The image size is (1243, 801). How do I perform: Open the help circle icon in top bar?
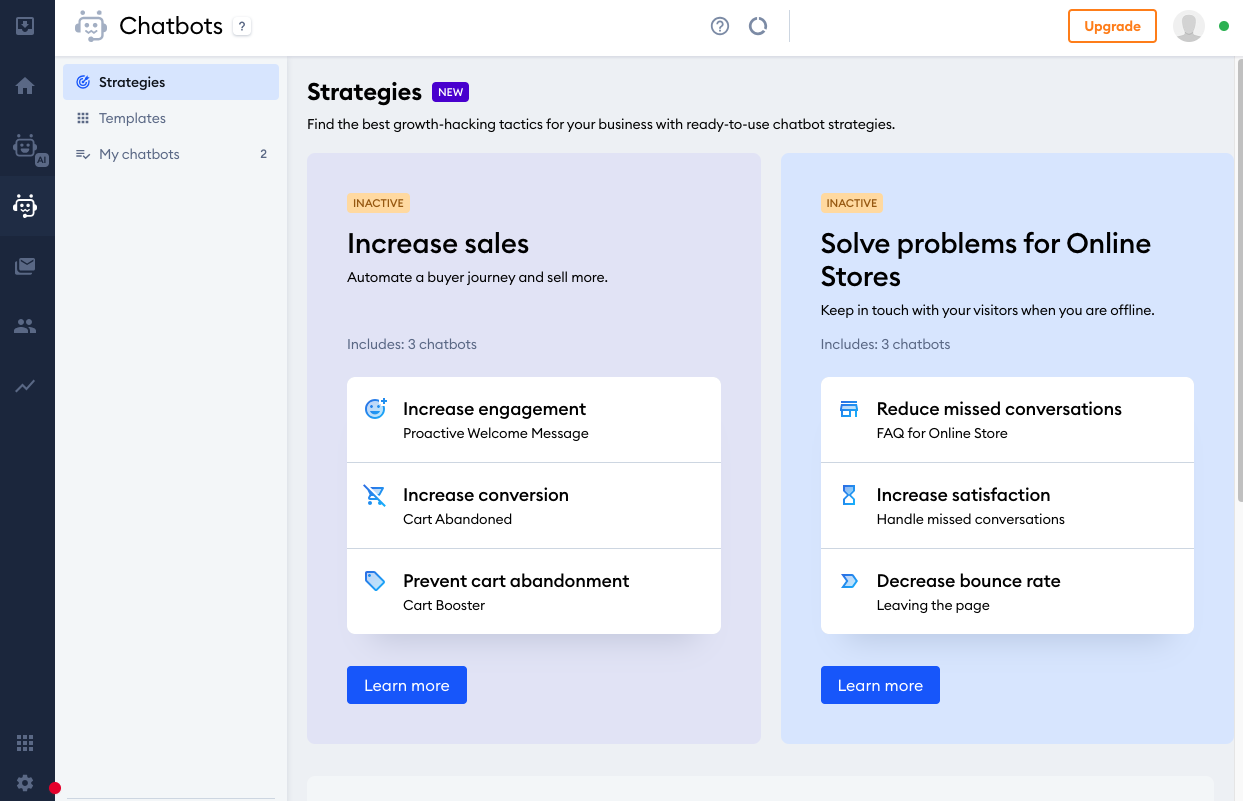click(x=720, y=27)
